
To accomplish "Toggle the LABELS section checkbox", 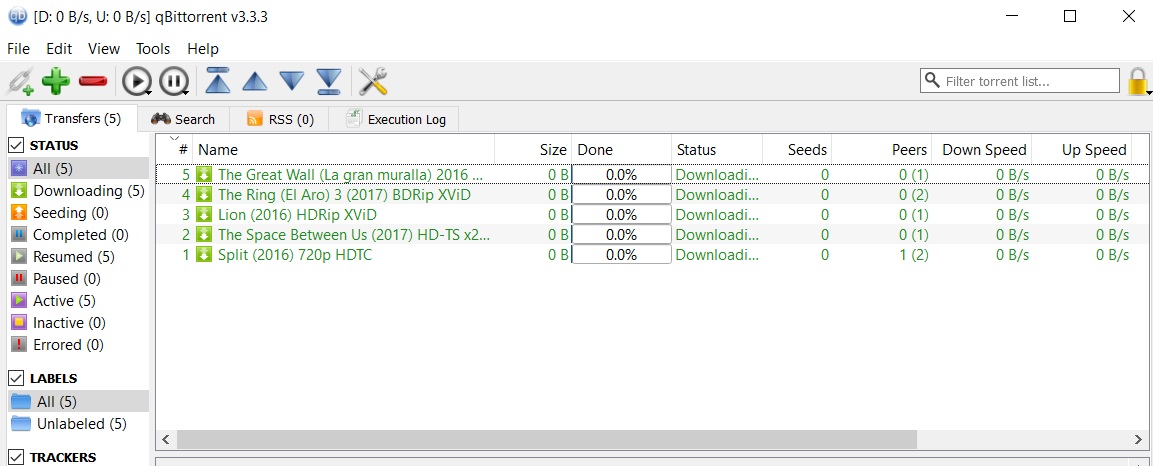I will pos(16,379).
